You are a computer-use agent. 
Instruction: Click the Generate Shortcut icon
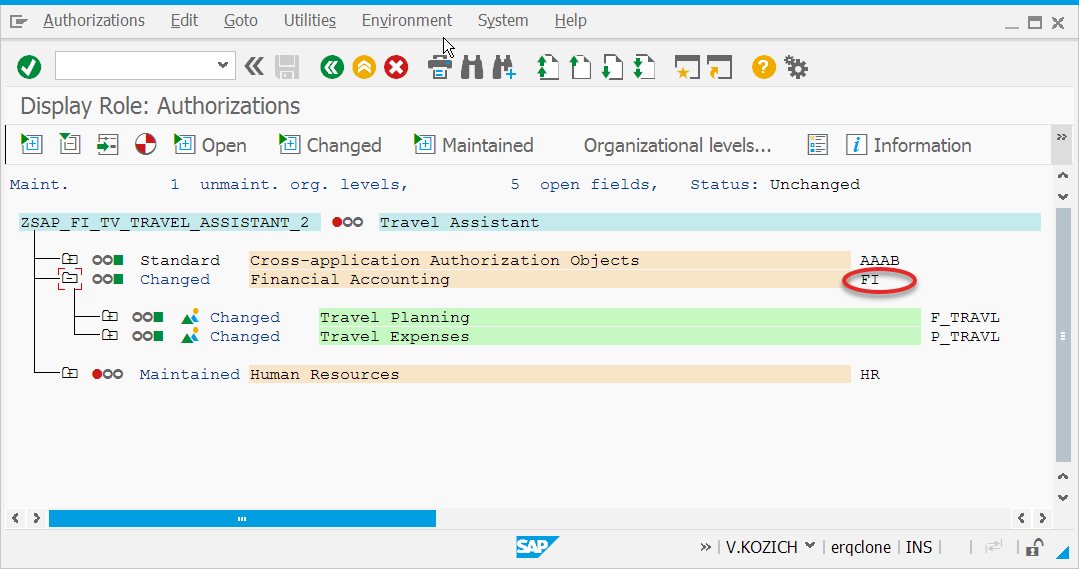(719, 67)
